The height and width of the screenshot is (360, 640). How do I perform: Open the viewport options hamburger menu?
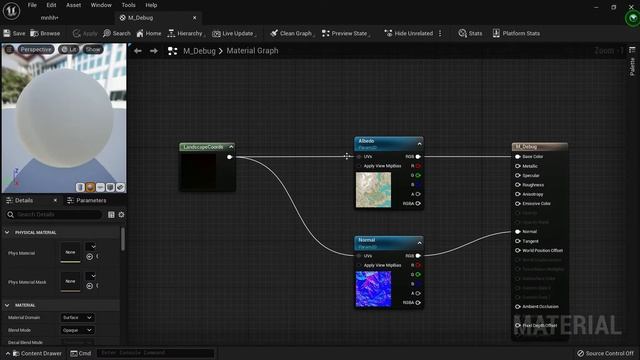tap(9, 49)
